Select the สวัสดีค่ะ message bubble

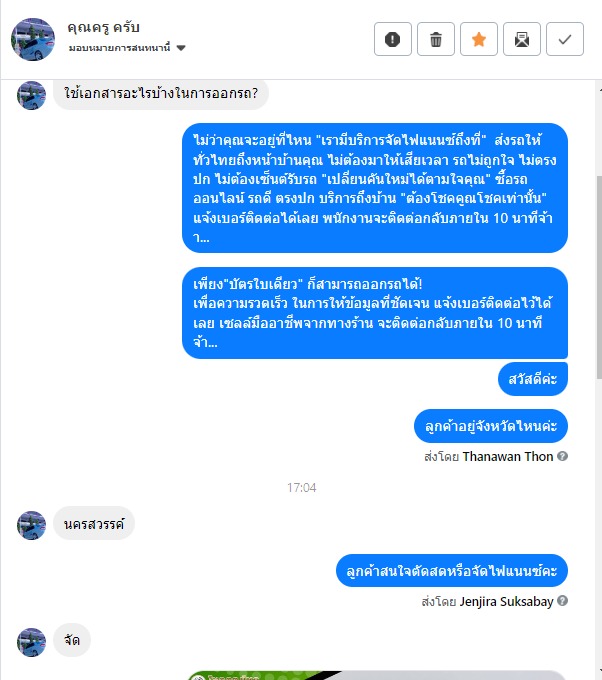click(x=533, y=379)
